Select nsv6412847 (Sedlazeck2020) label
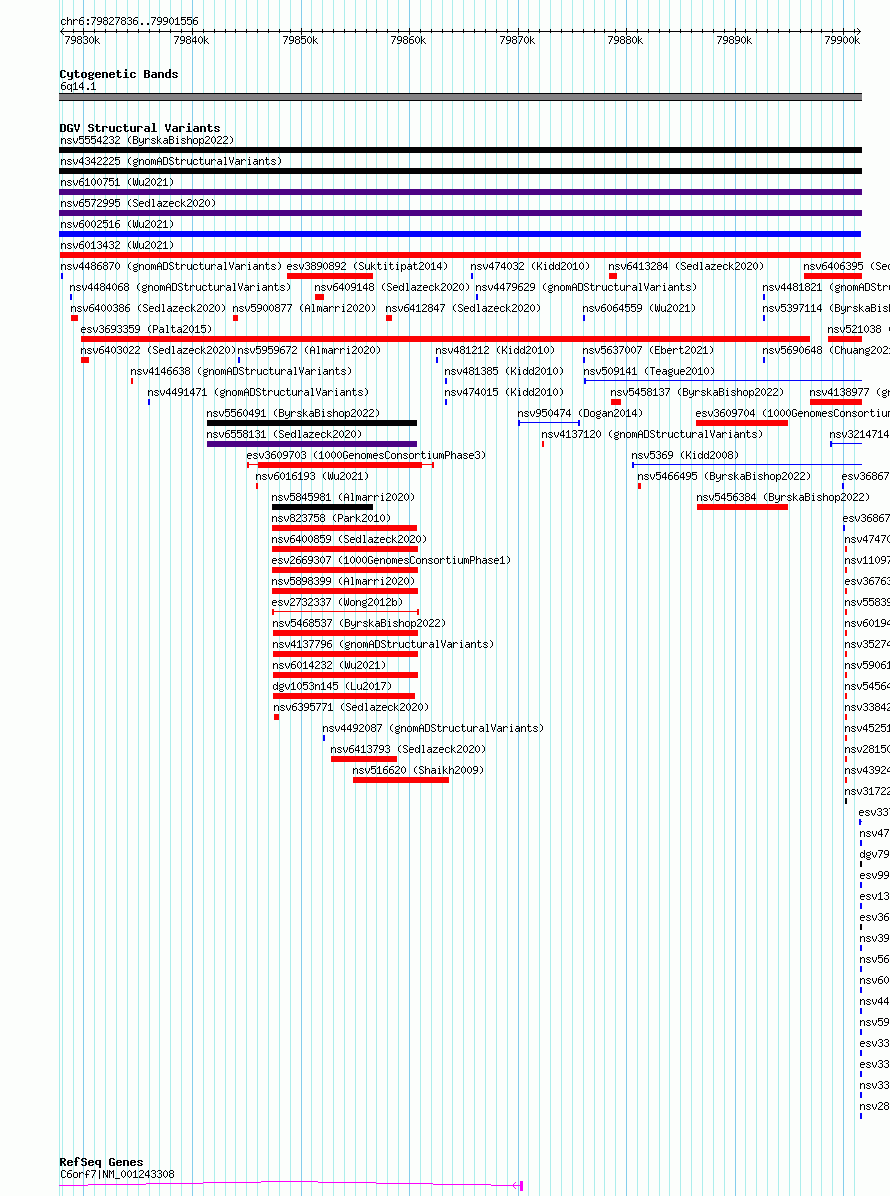 [x=463, y=308]
